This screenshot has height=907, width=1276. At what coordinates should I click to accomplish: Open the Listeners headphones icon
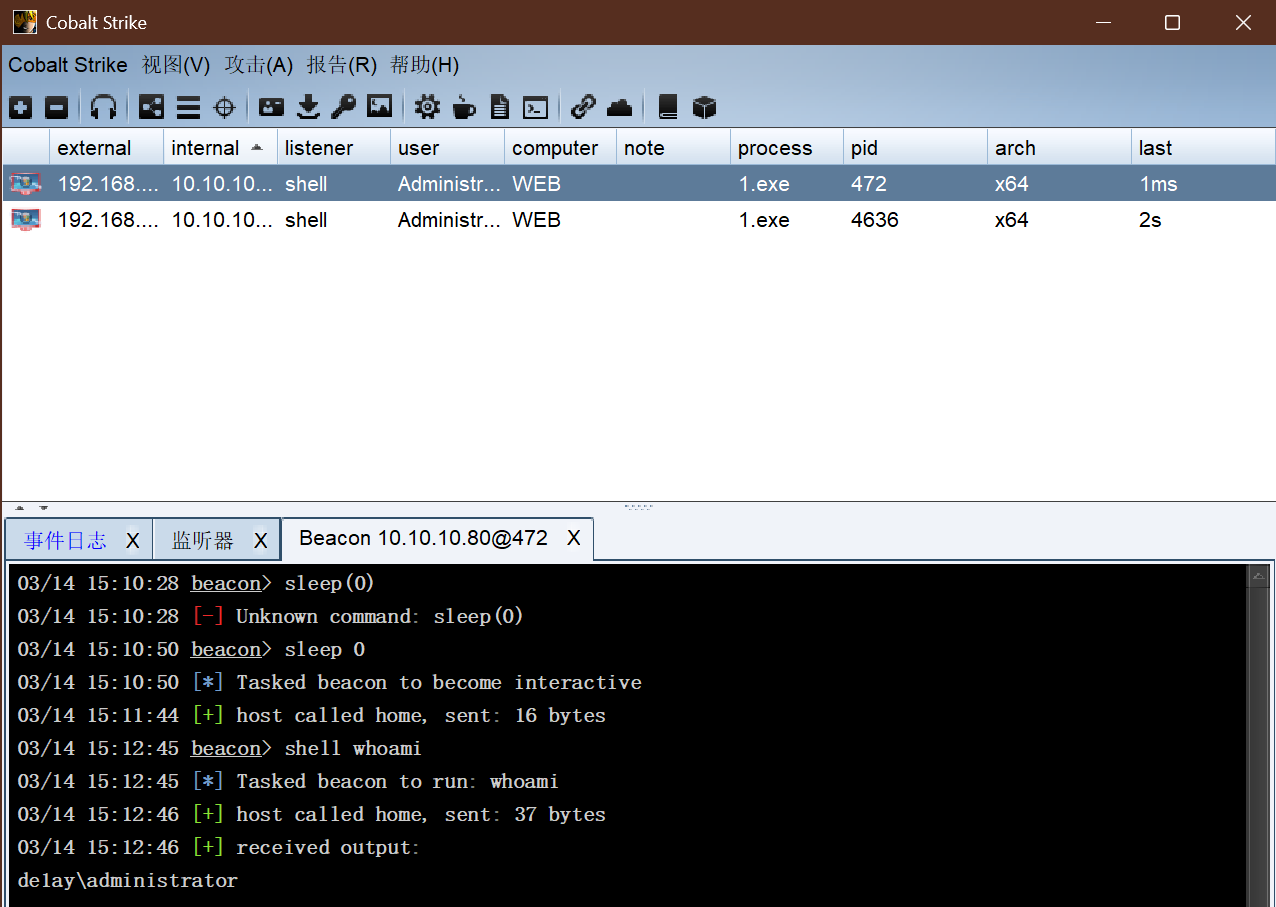(x=104, y=107)
